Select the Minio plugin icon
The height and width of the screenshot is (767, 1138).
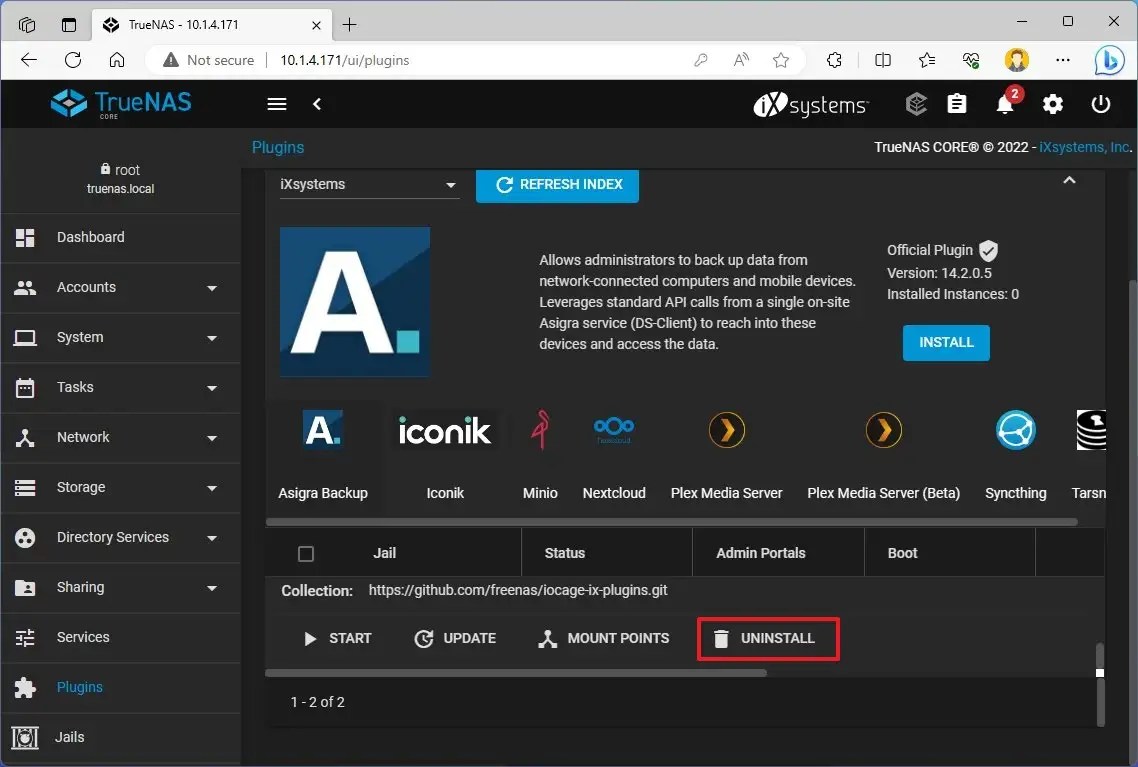click(539, 430)
